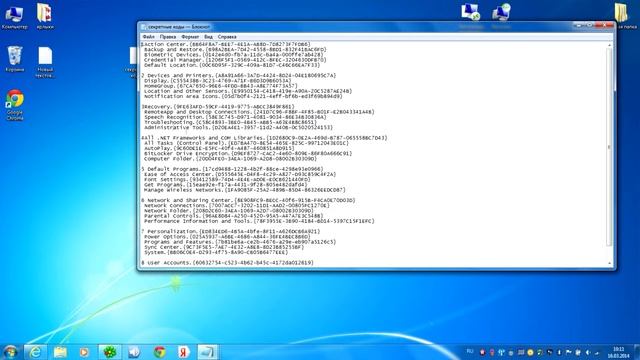Screen dimensions: 640x360
Task: Open the Вид menu
Action: (x=208, y=37)
